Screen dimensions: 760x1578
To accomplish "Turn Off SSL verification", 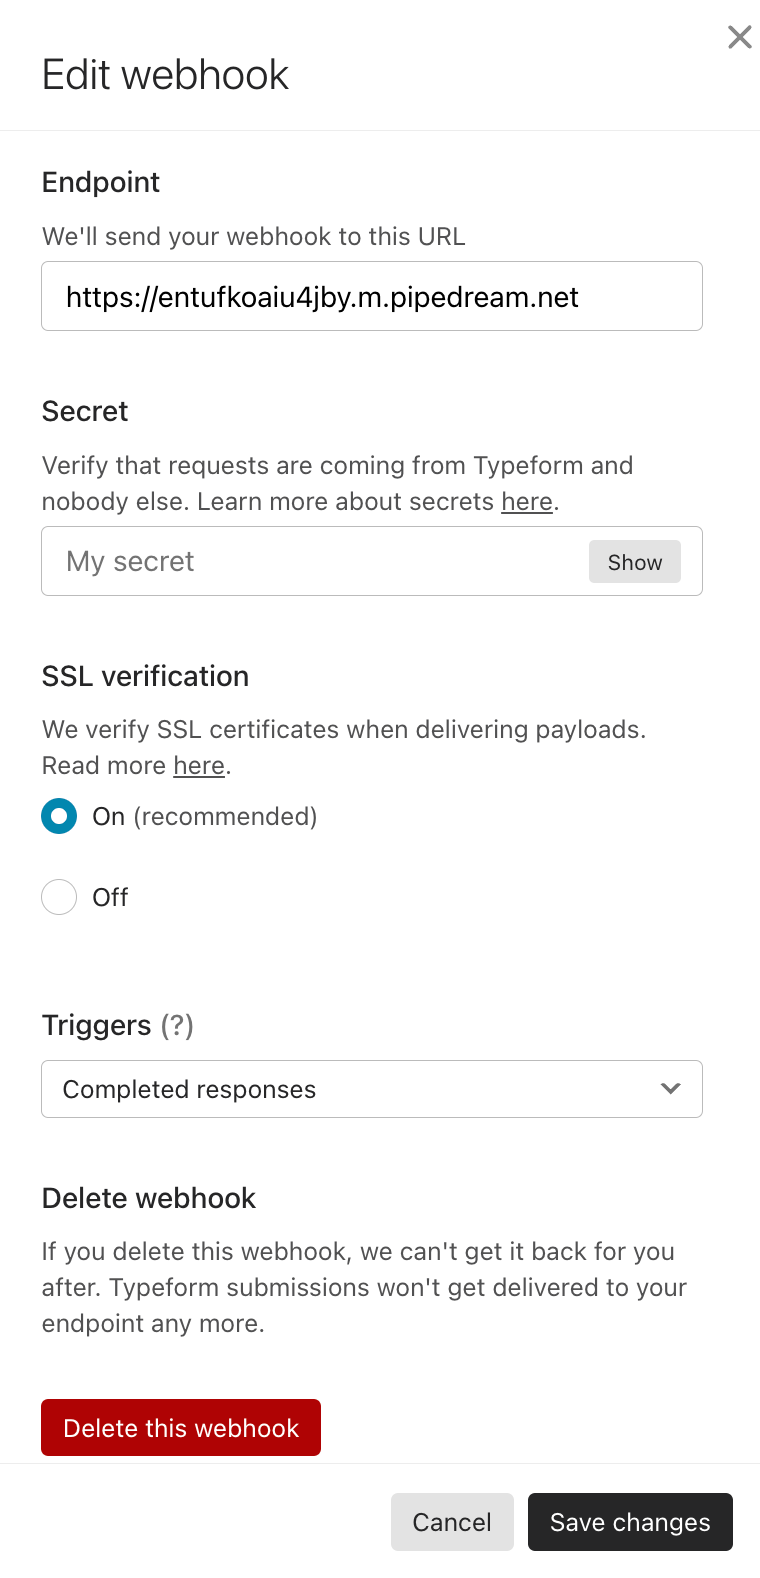I will (x=59, y=897).
